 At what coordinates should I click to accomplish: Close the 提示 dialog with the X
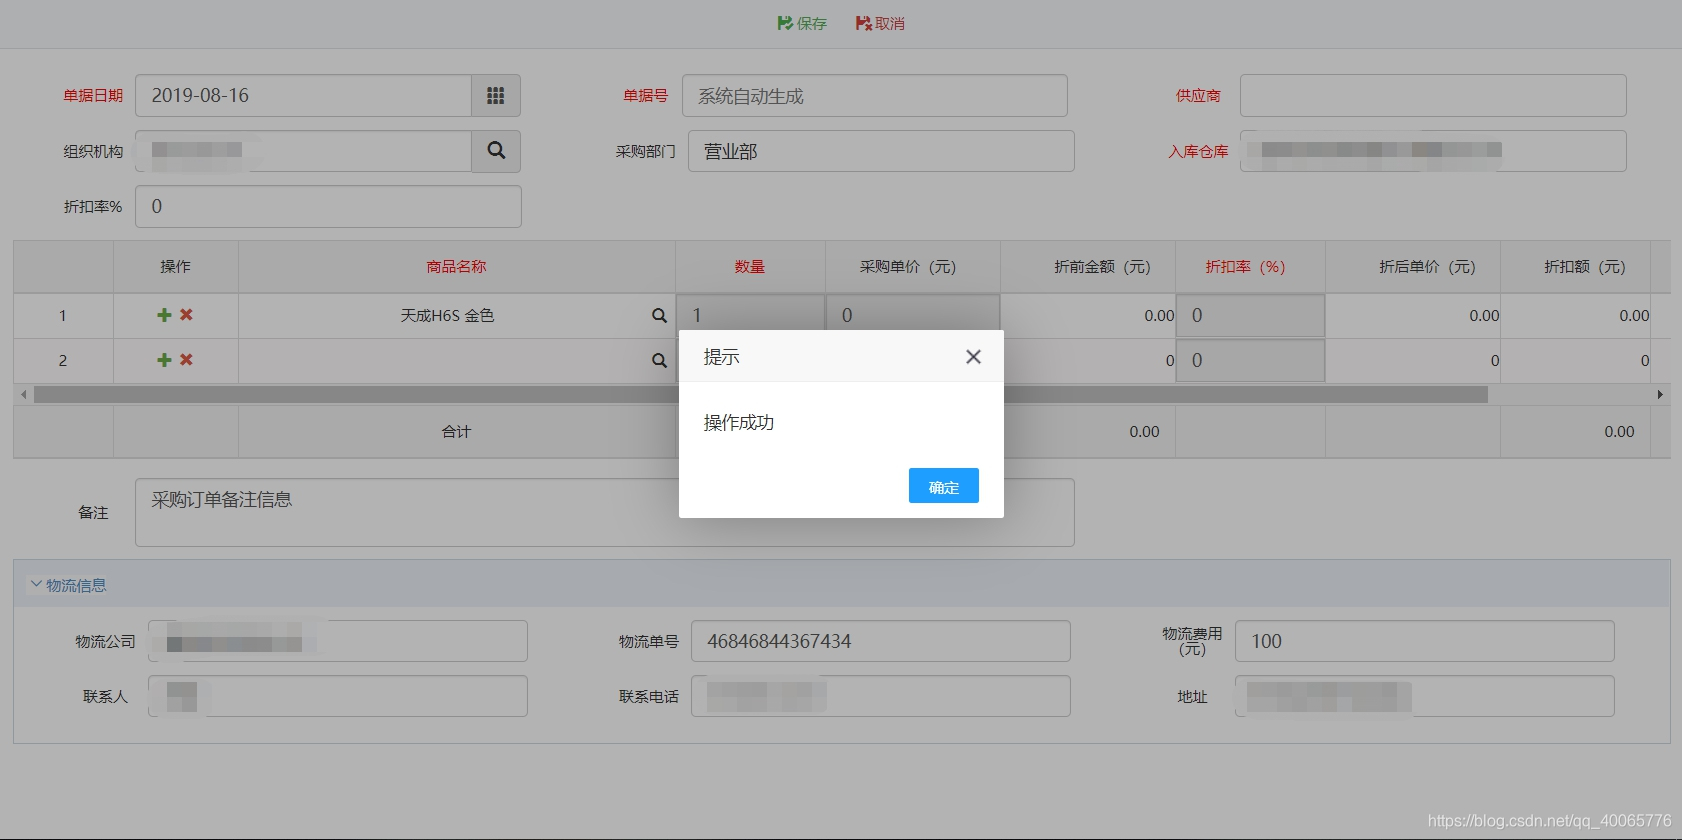[x=973, y=357]
